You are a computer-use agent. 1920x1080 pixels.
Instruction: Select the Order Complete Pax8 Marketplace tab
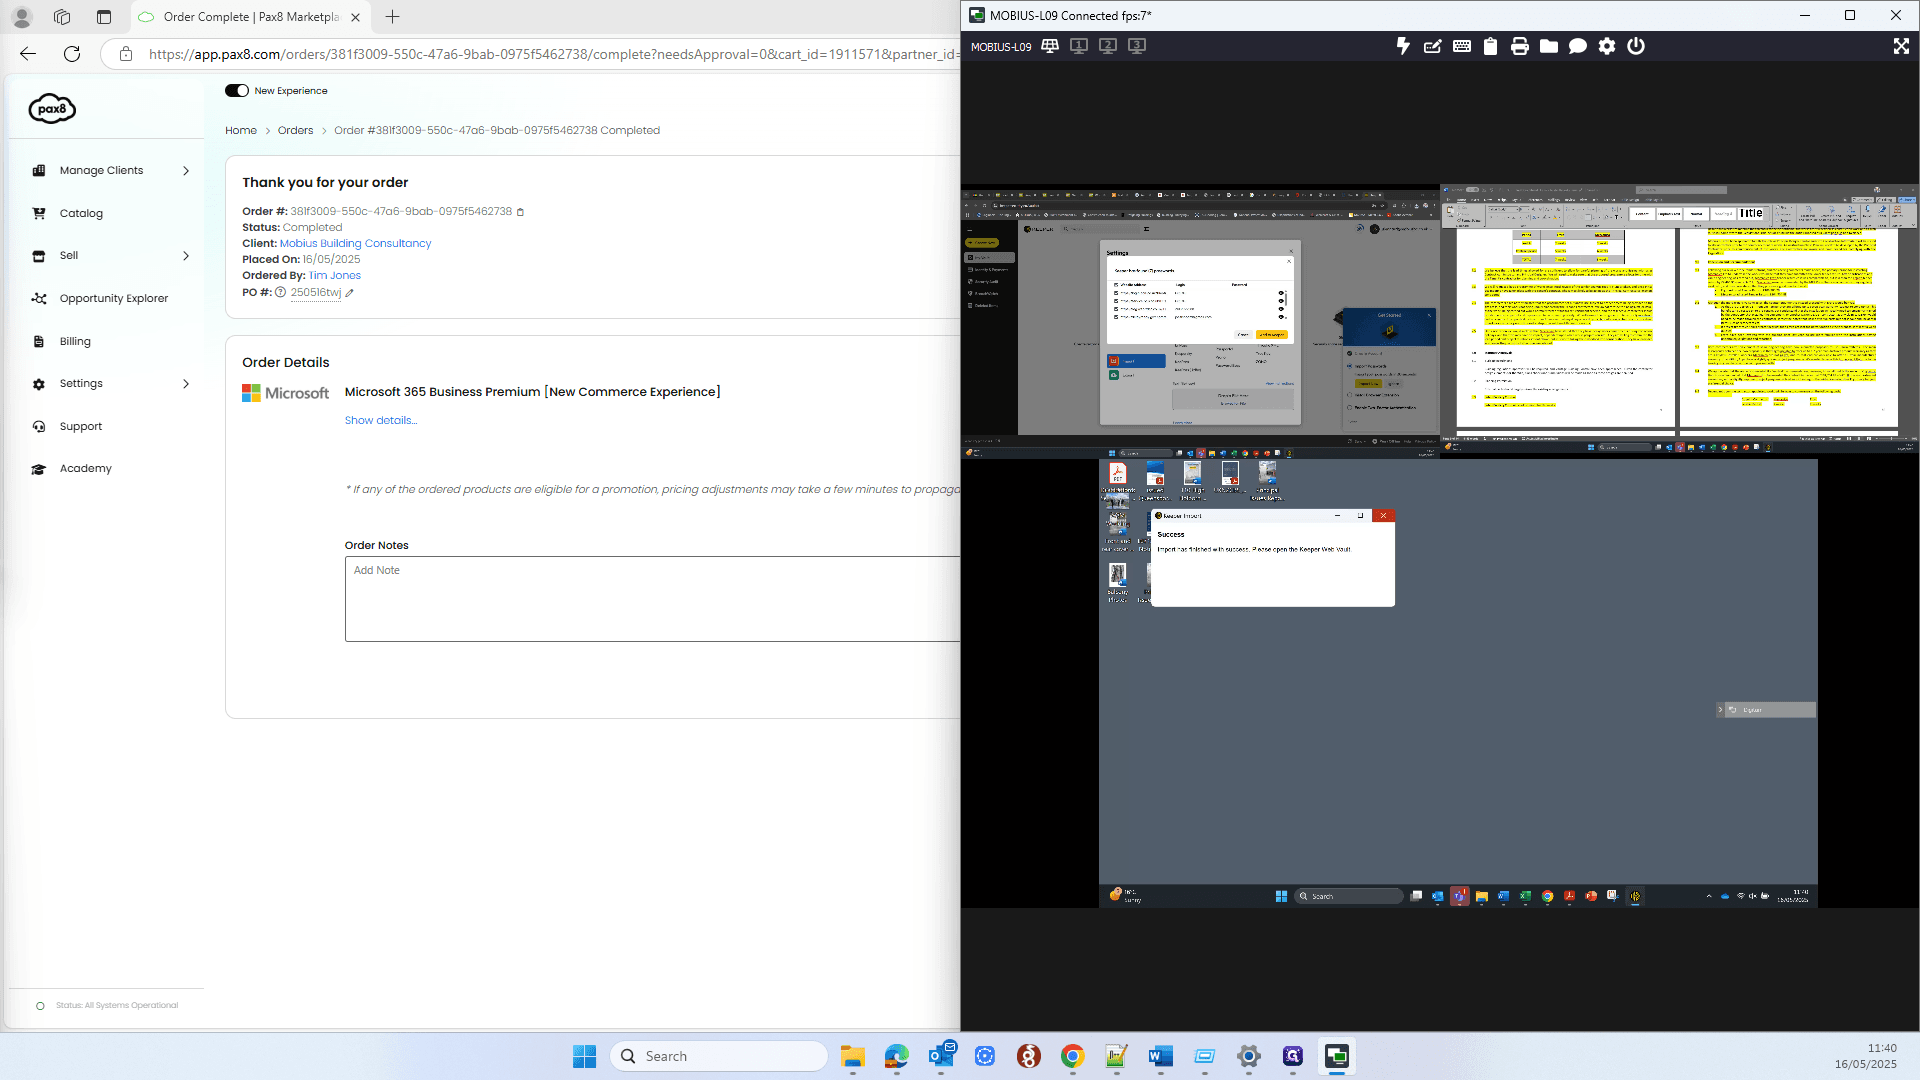[250, 17]
